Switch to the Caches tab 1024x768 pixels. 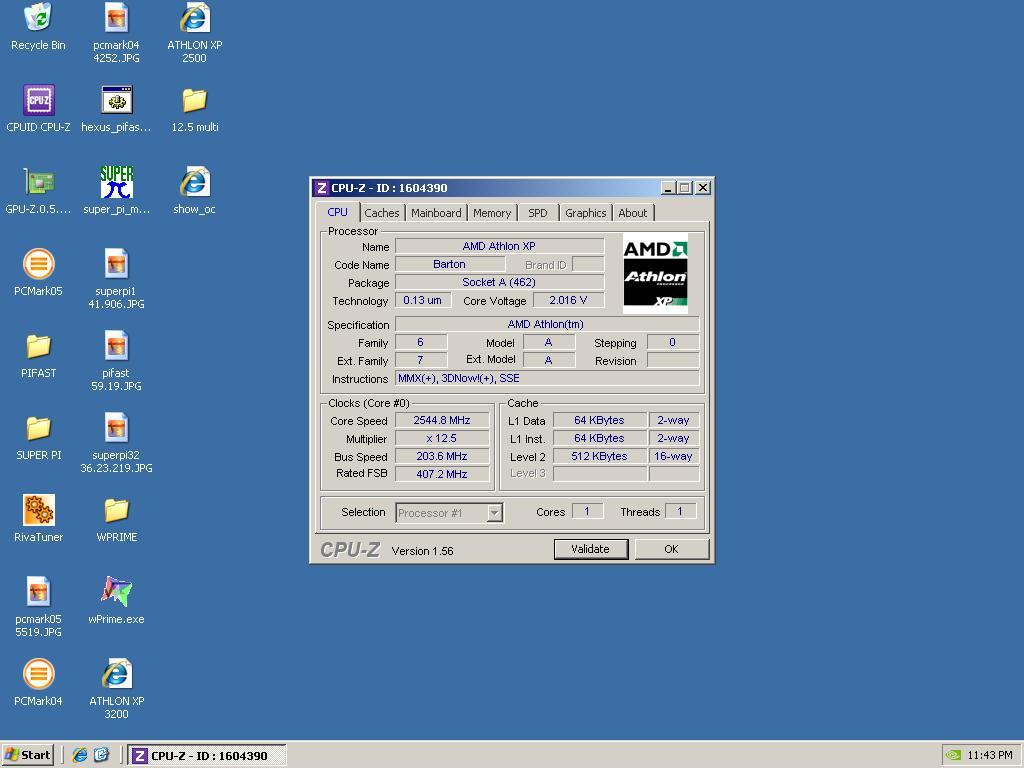coord(381,213)
